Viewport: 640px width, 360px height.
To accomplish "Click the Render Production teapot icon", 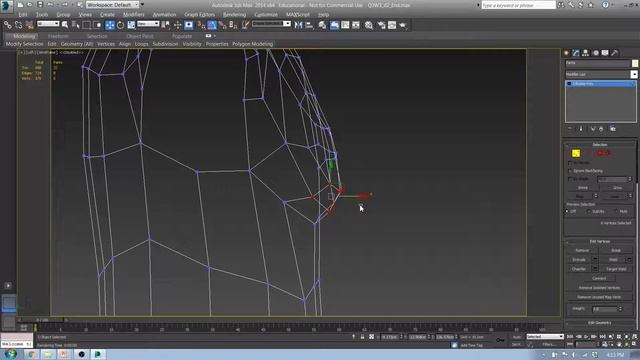I will pyautogui.click(x=403, y=25).
